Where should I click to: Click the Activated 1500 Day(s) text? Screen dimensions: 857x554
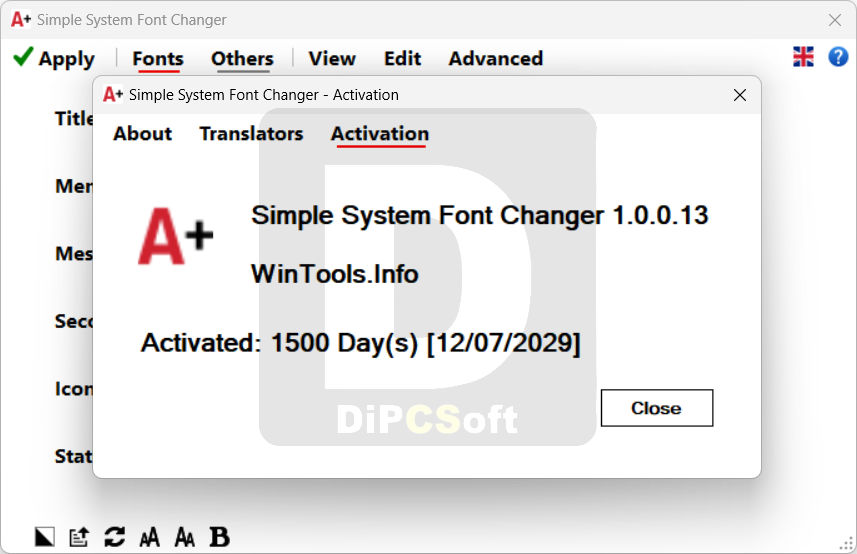[360, 344]
